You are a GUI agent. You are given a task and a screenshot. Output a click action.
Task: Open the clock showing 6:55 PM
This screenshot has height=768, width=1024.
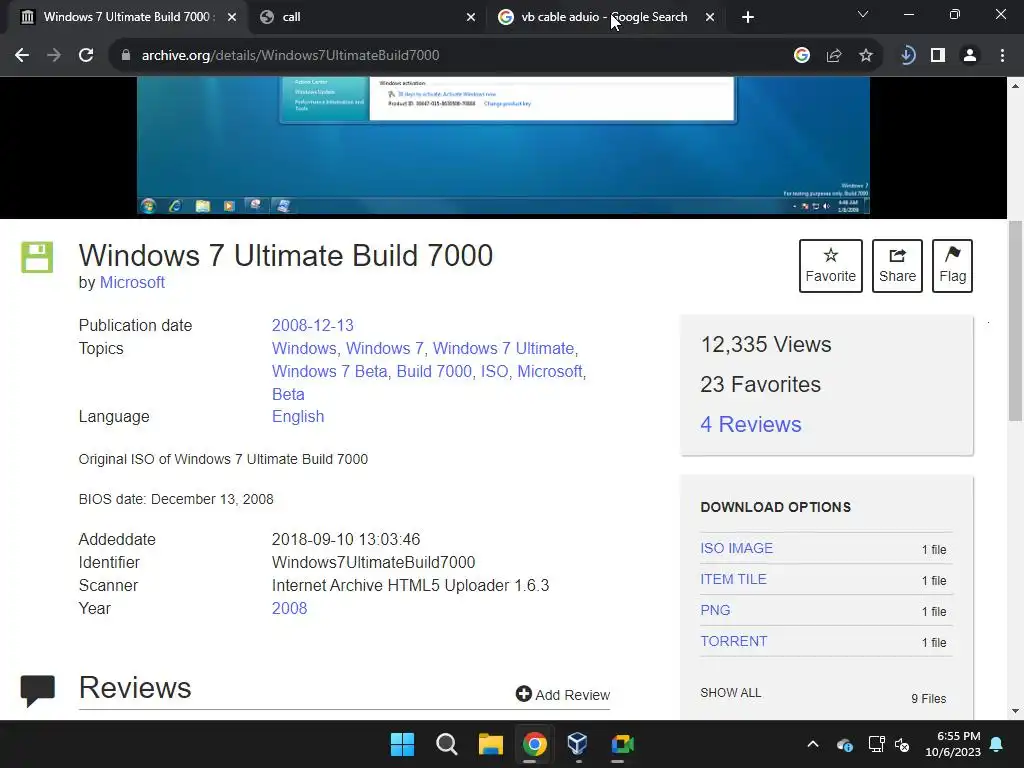pyautogui.click(x=953, y=744)
